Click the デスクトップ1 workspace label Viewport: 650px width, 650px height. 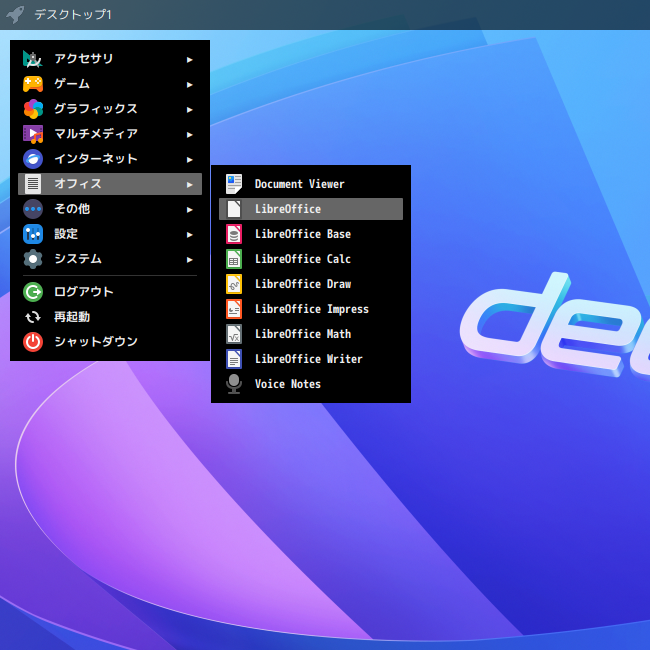[x=72, y=14]
